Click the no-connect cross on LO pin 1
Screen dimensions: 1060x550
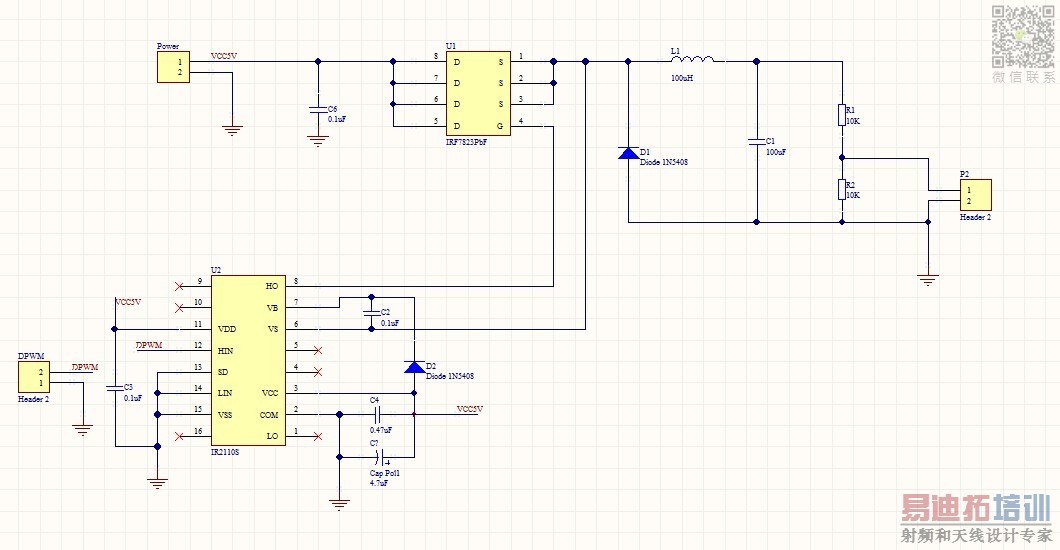pos(318,436)
